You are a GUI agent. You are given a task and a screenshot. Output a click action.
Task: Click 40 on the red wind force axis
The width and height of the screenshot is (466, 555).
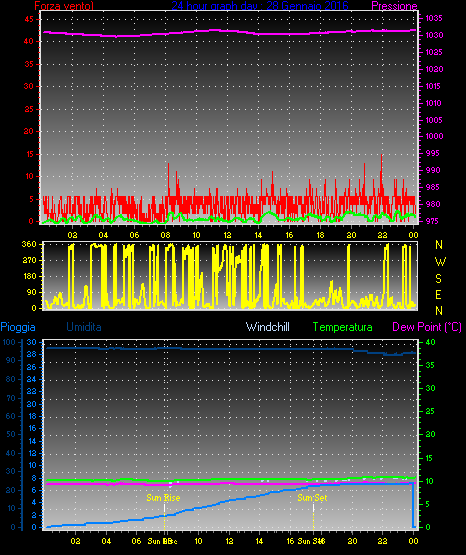29,41
